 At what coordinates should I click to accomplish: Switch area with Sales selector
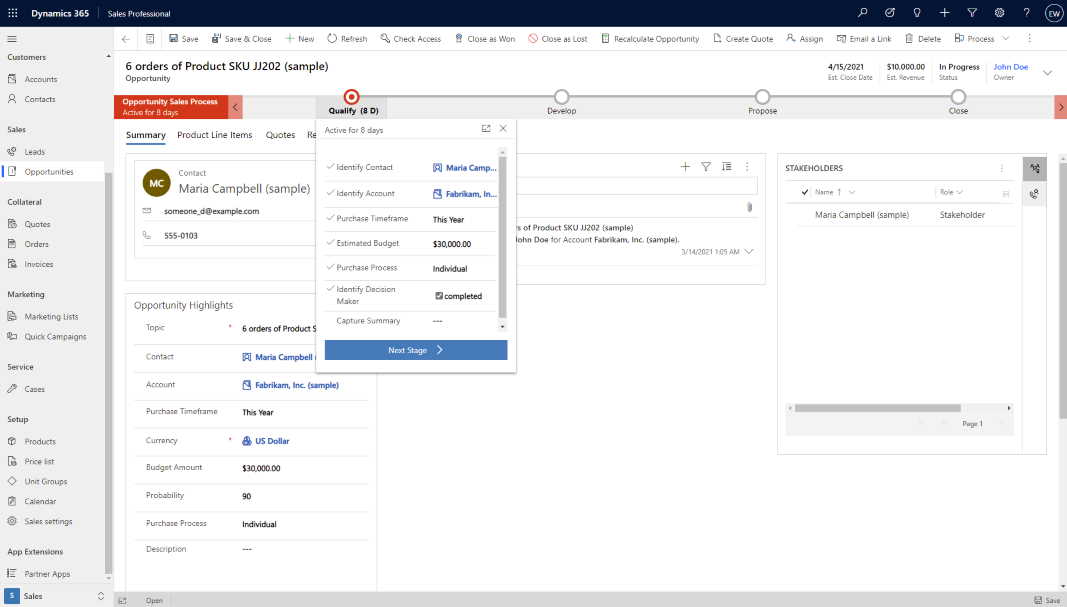coord(56,596)
